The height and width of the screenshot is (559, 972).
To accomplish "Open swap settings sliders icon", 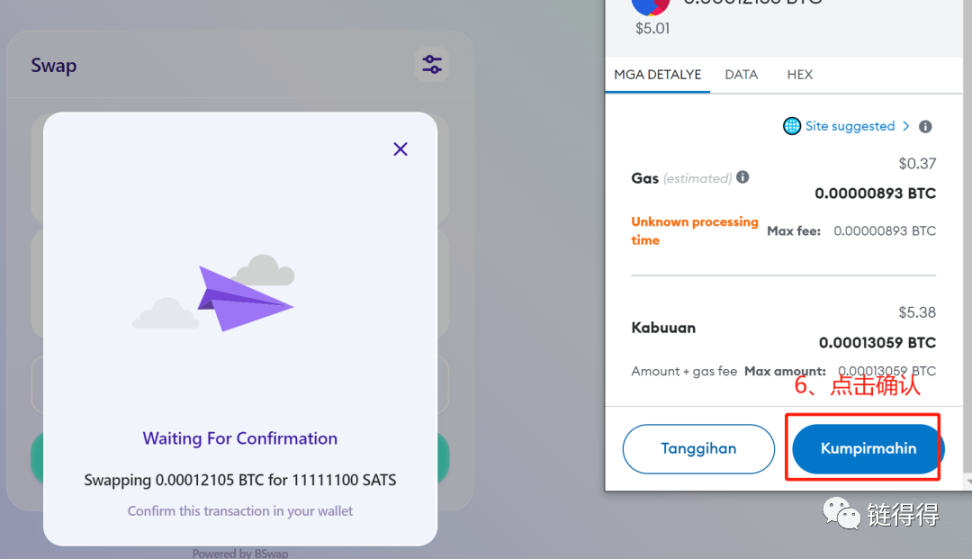I will [432, 64].
